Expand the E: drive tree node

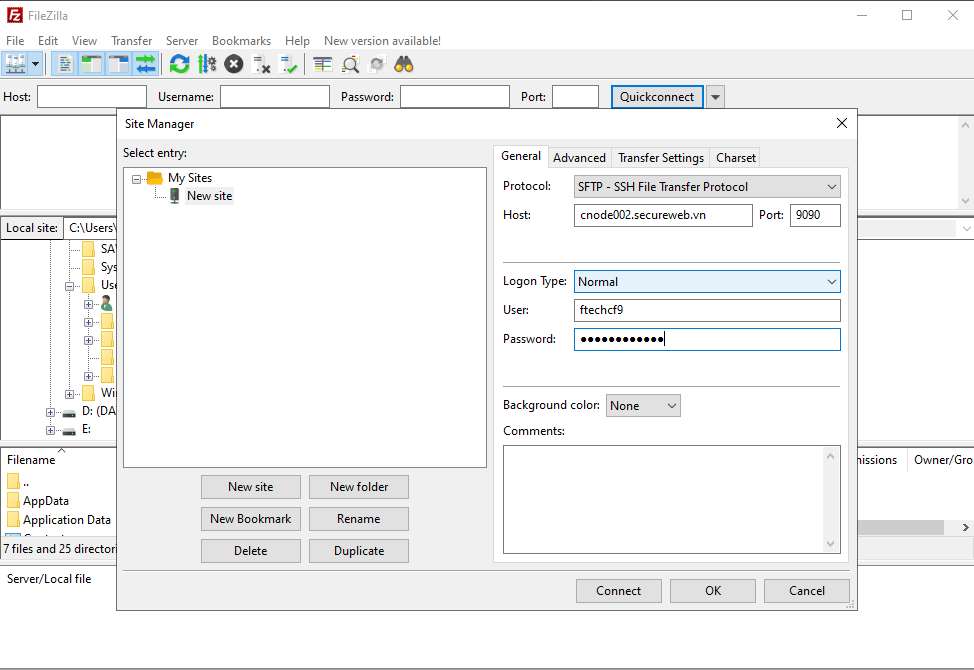tap(50, 430)
